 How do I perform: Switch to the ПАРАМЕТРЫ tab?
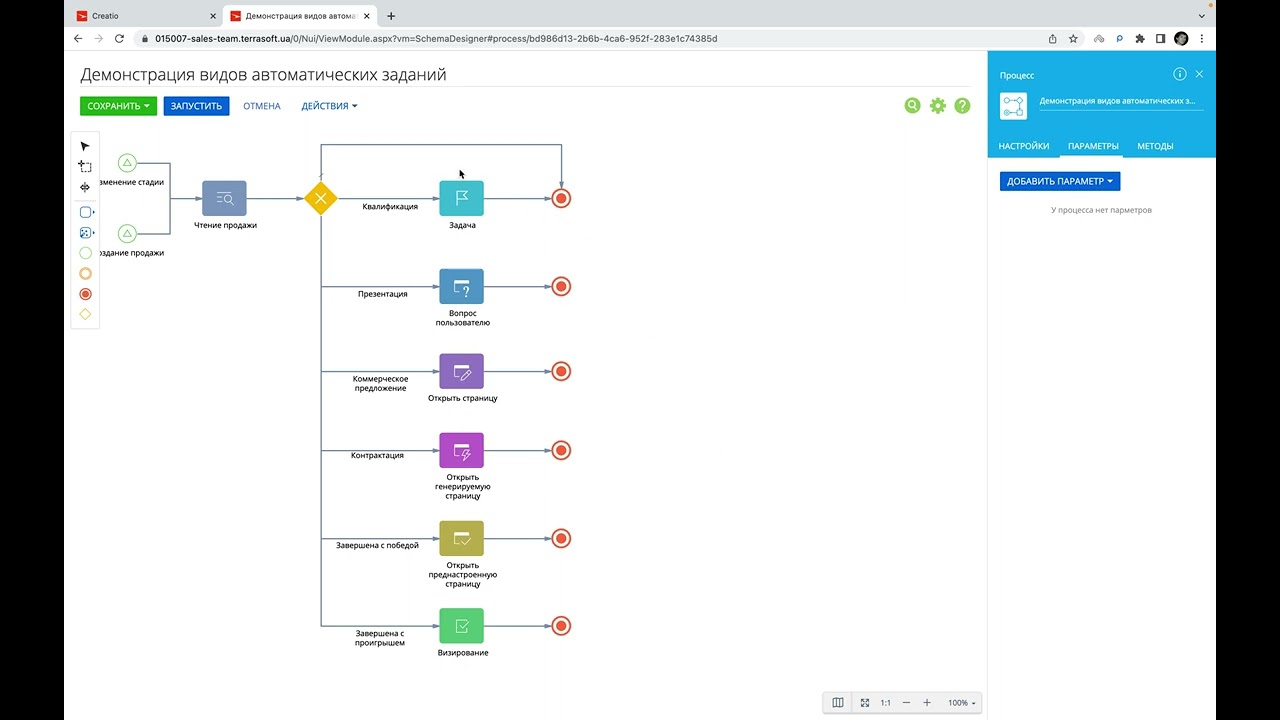pos(1093,146)
